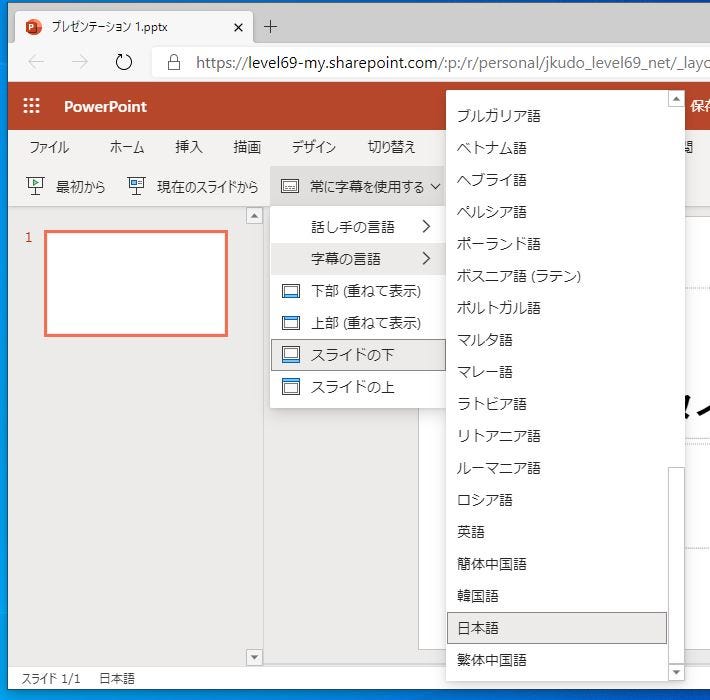Click language list scroll up arrow
The height and width of the screenshot is (700, 710).
point(676,99)
